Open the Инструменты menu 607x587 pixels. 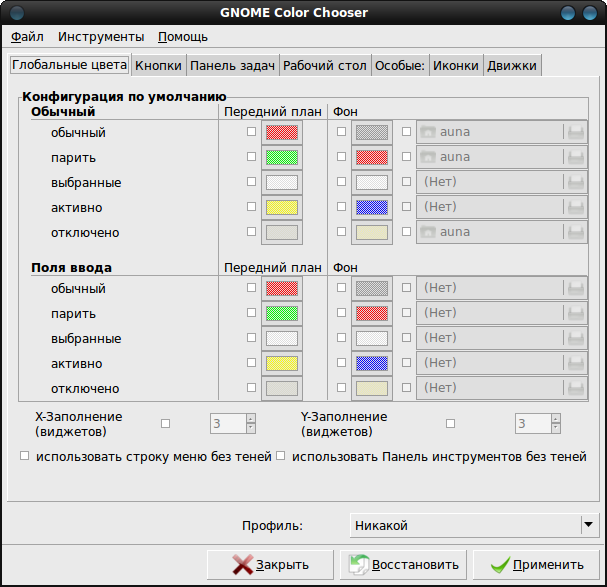point(101,37)
